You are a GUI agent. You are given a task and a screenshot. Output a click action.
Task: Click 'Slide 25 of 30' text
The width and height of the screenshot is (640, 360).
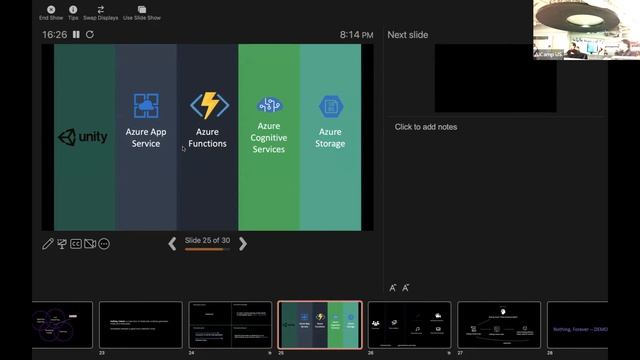tap(207, 240)
